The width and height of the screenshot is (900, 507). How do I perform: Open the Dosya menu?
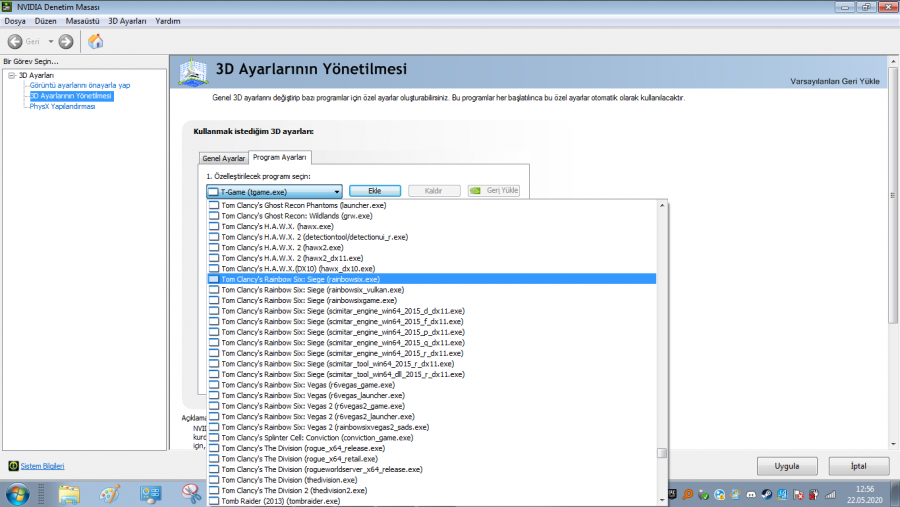pyautogui.click(x=15, y=21)
